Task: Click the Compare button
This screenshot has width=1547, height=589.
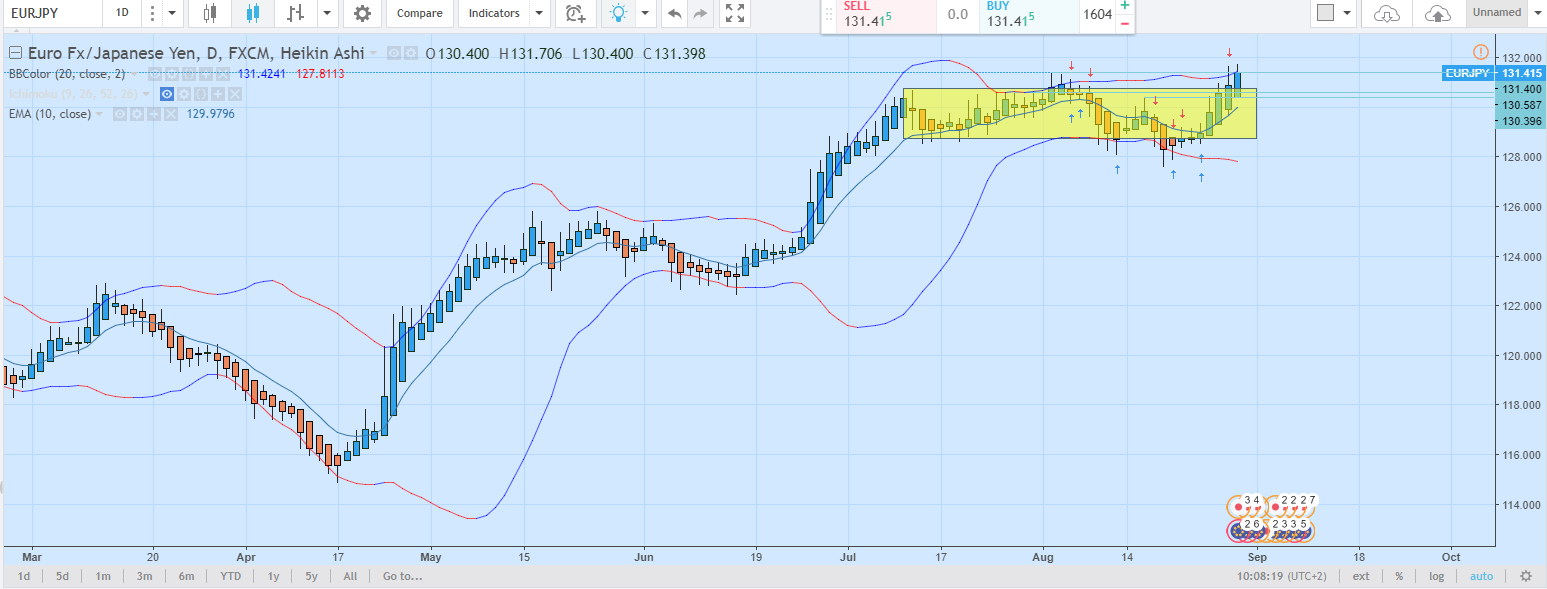Action: coord(420,13)
